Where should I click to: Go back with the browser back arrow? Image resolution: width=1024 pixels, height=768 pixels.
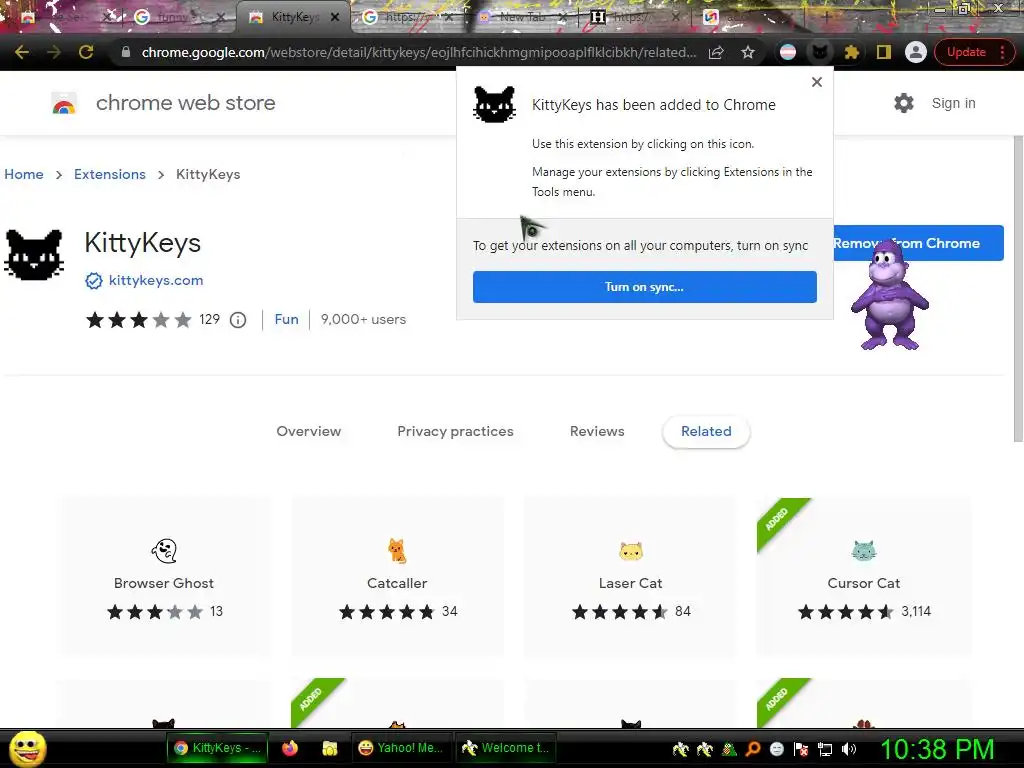click(22, 52)
